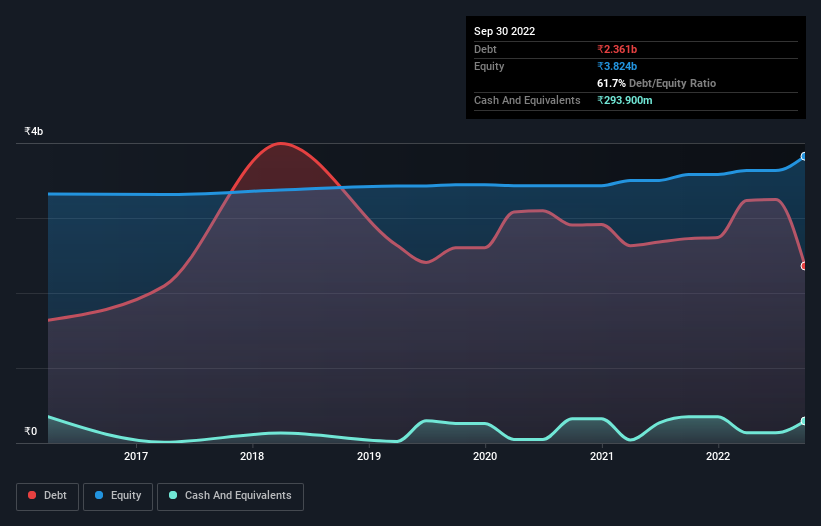Click the 2021 x-axis label
821x526 pixels.
(602, 456)
